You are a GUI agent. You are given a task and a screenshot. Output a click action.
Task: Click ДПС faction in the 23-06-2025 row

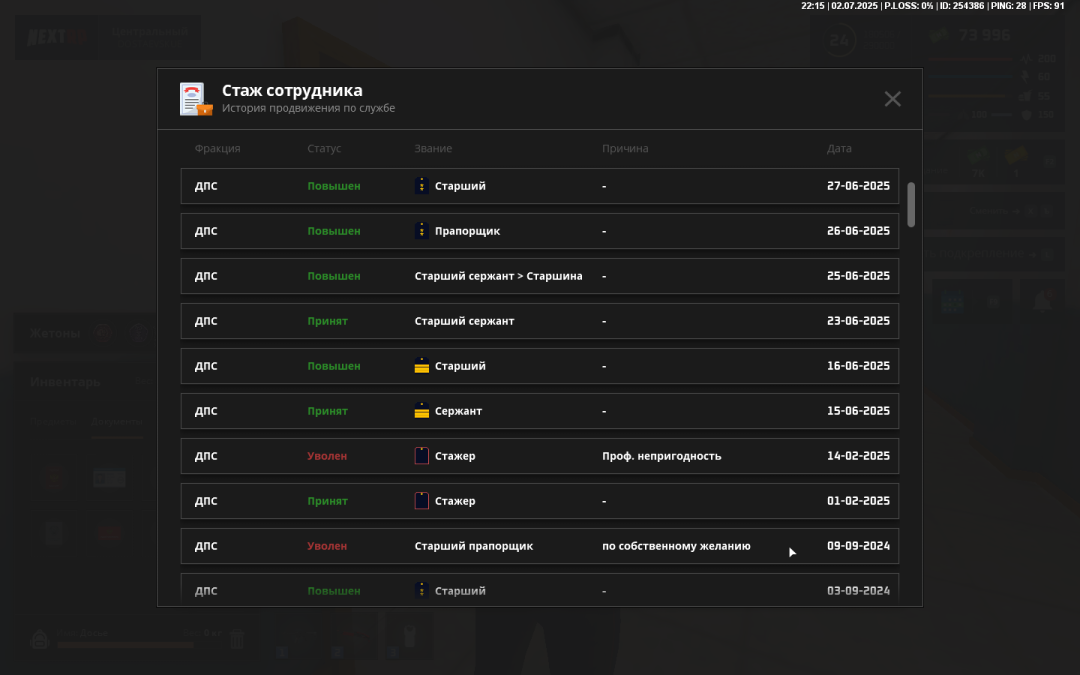point(206,321)
